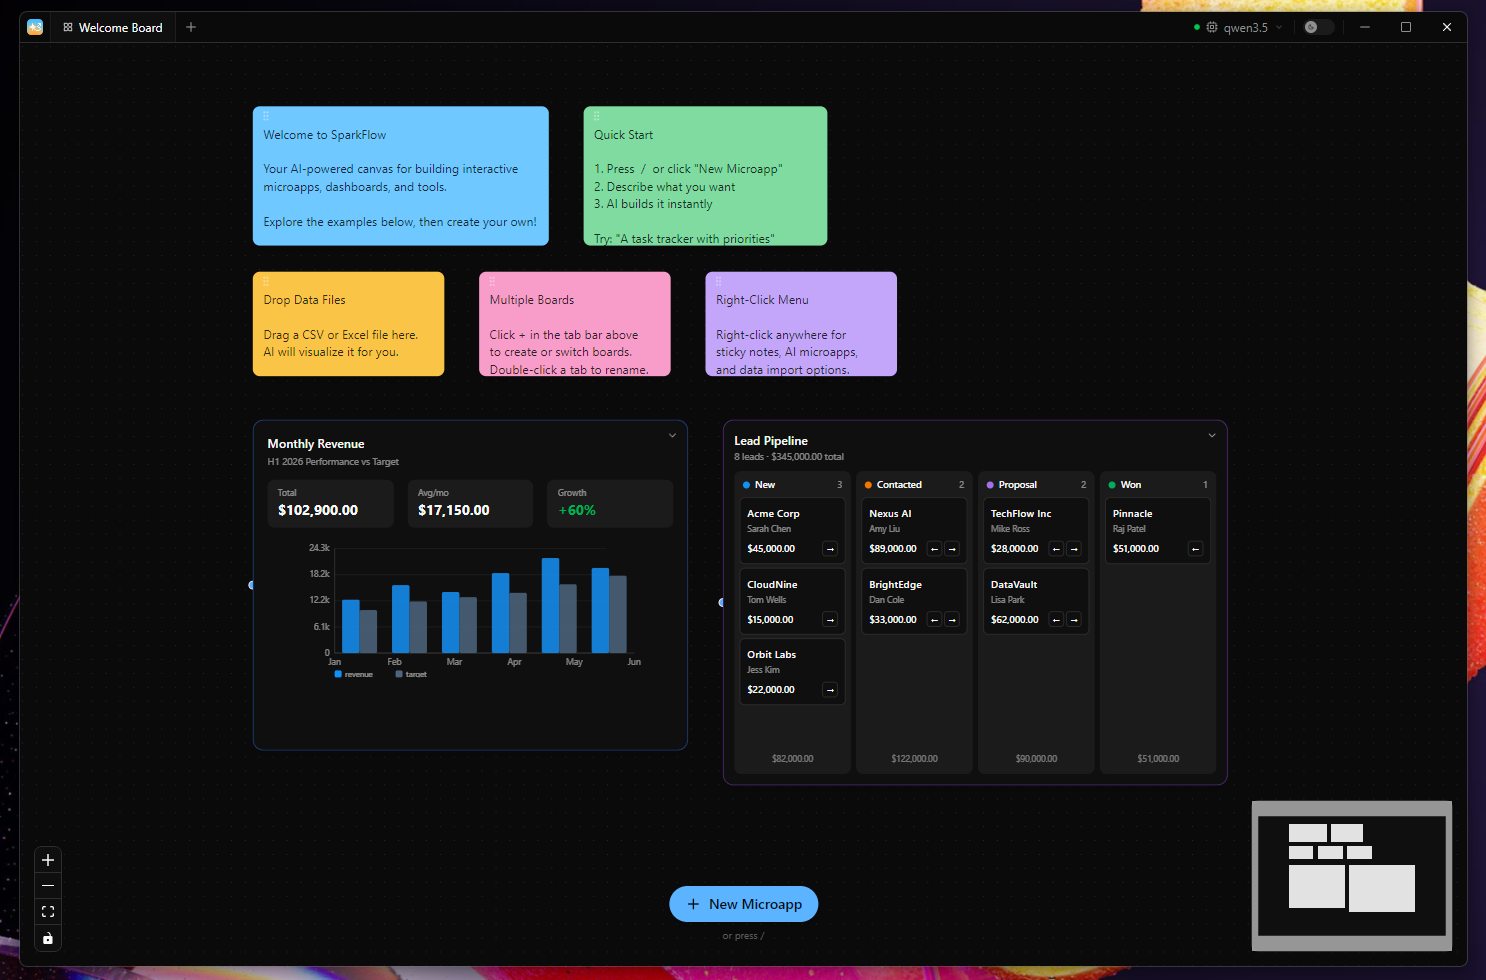The image size is (1486, 980).
Task: Zoom out using the minus icon
Action: (x=47, y=885)
